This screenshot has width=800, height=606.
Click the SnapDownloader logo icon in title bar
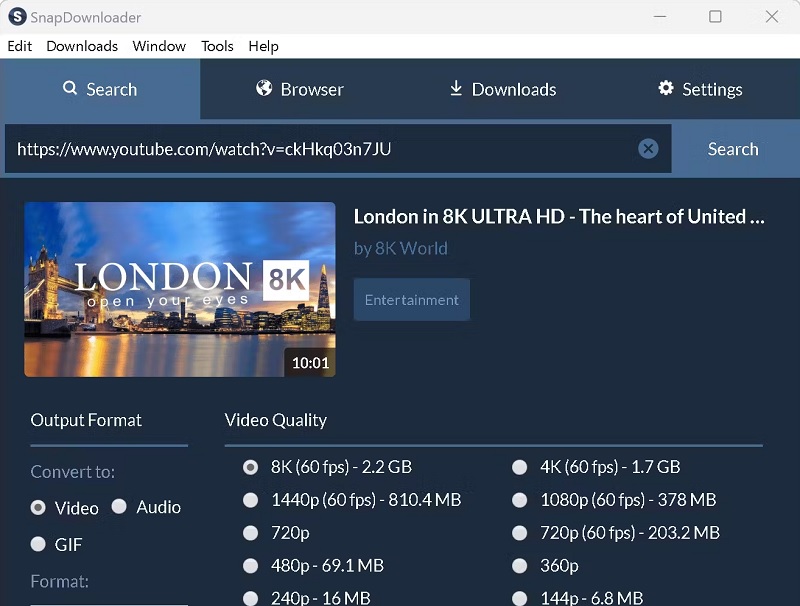[x=17, y=17]
